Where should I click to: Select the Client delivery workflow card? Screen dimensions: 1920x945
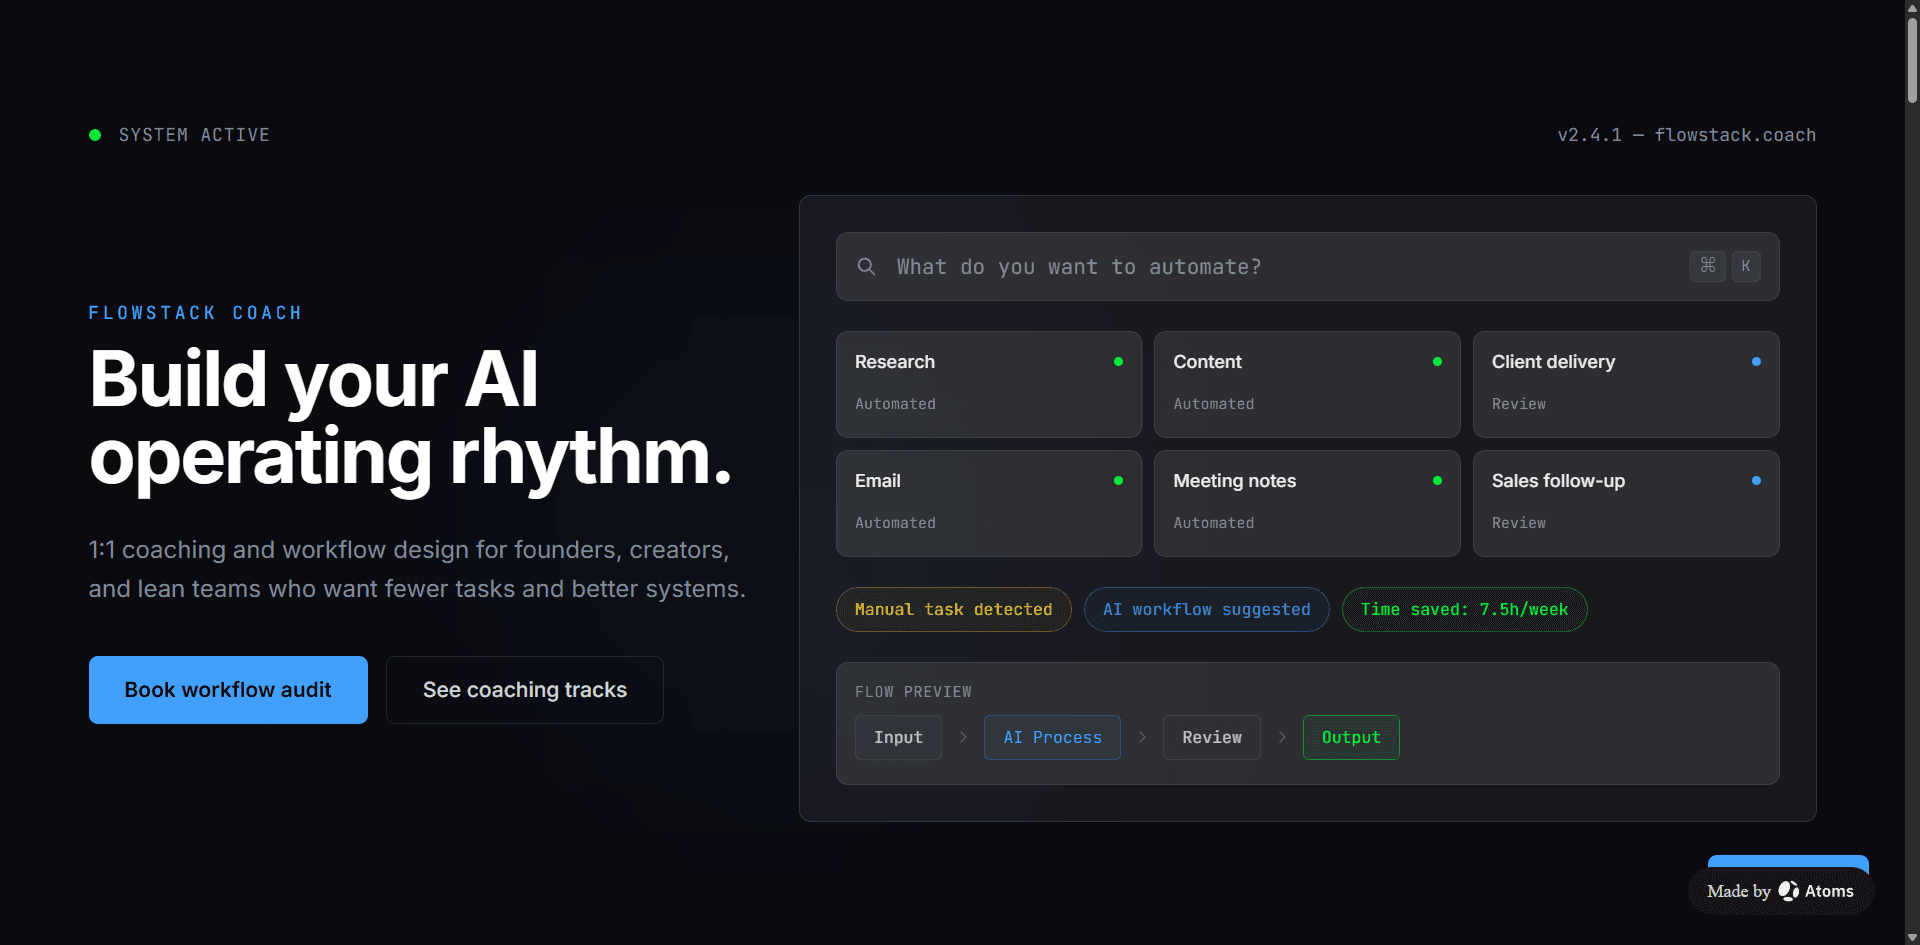point(1626,384)
